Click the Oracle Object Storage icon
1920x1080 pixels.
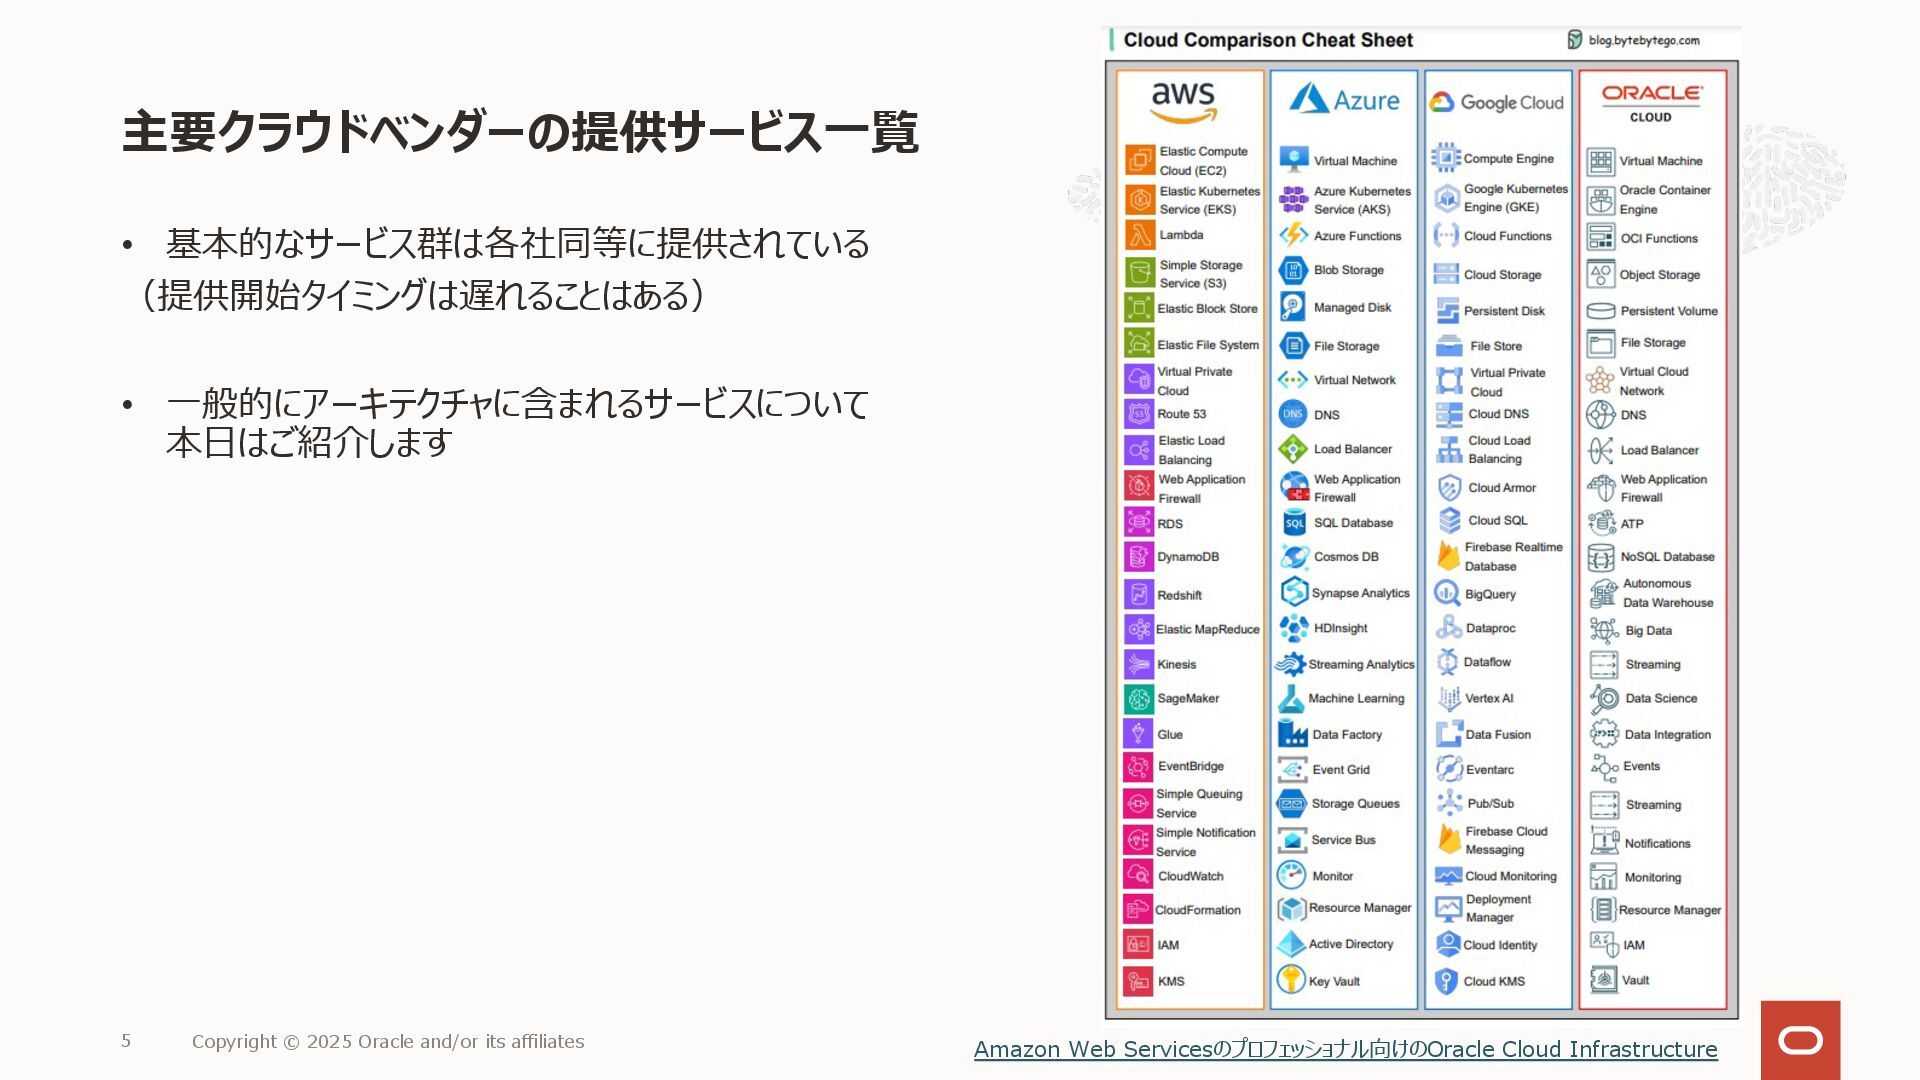pos(1601,274)
